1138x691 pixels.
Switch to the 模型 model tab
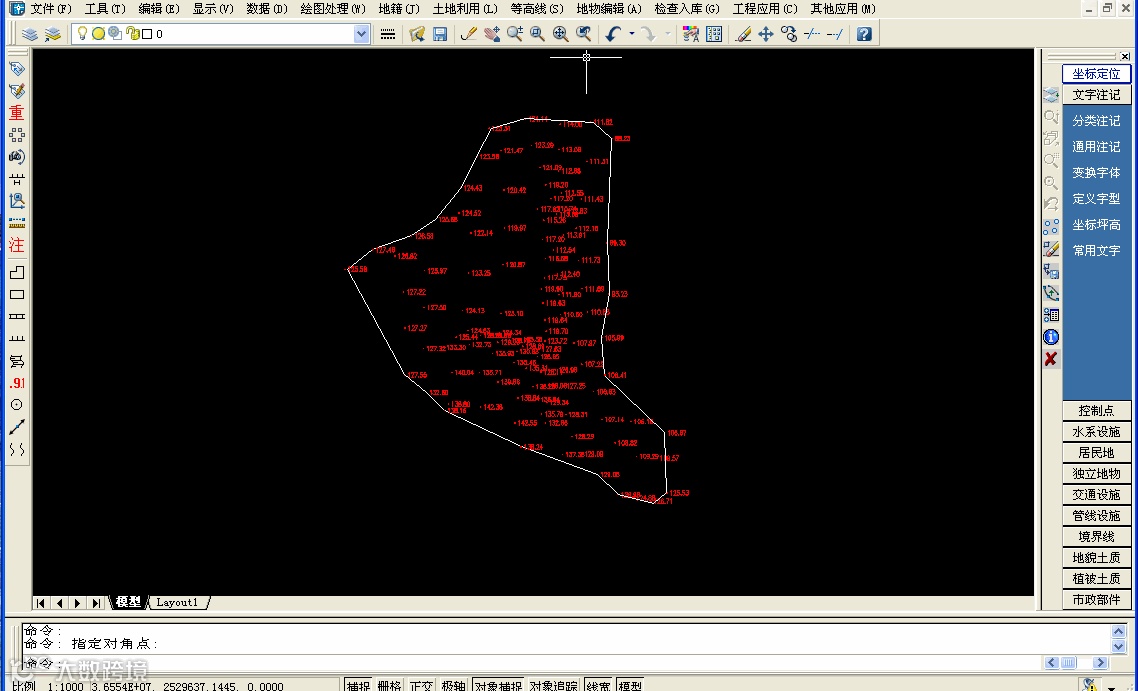click(128, 602)
